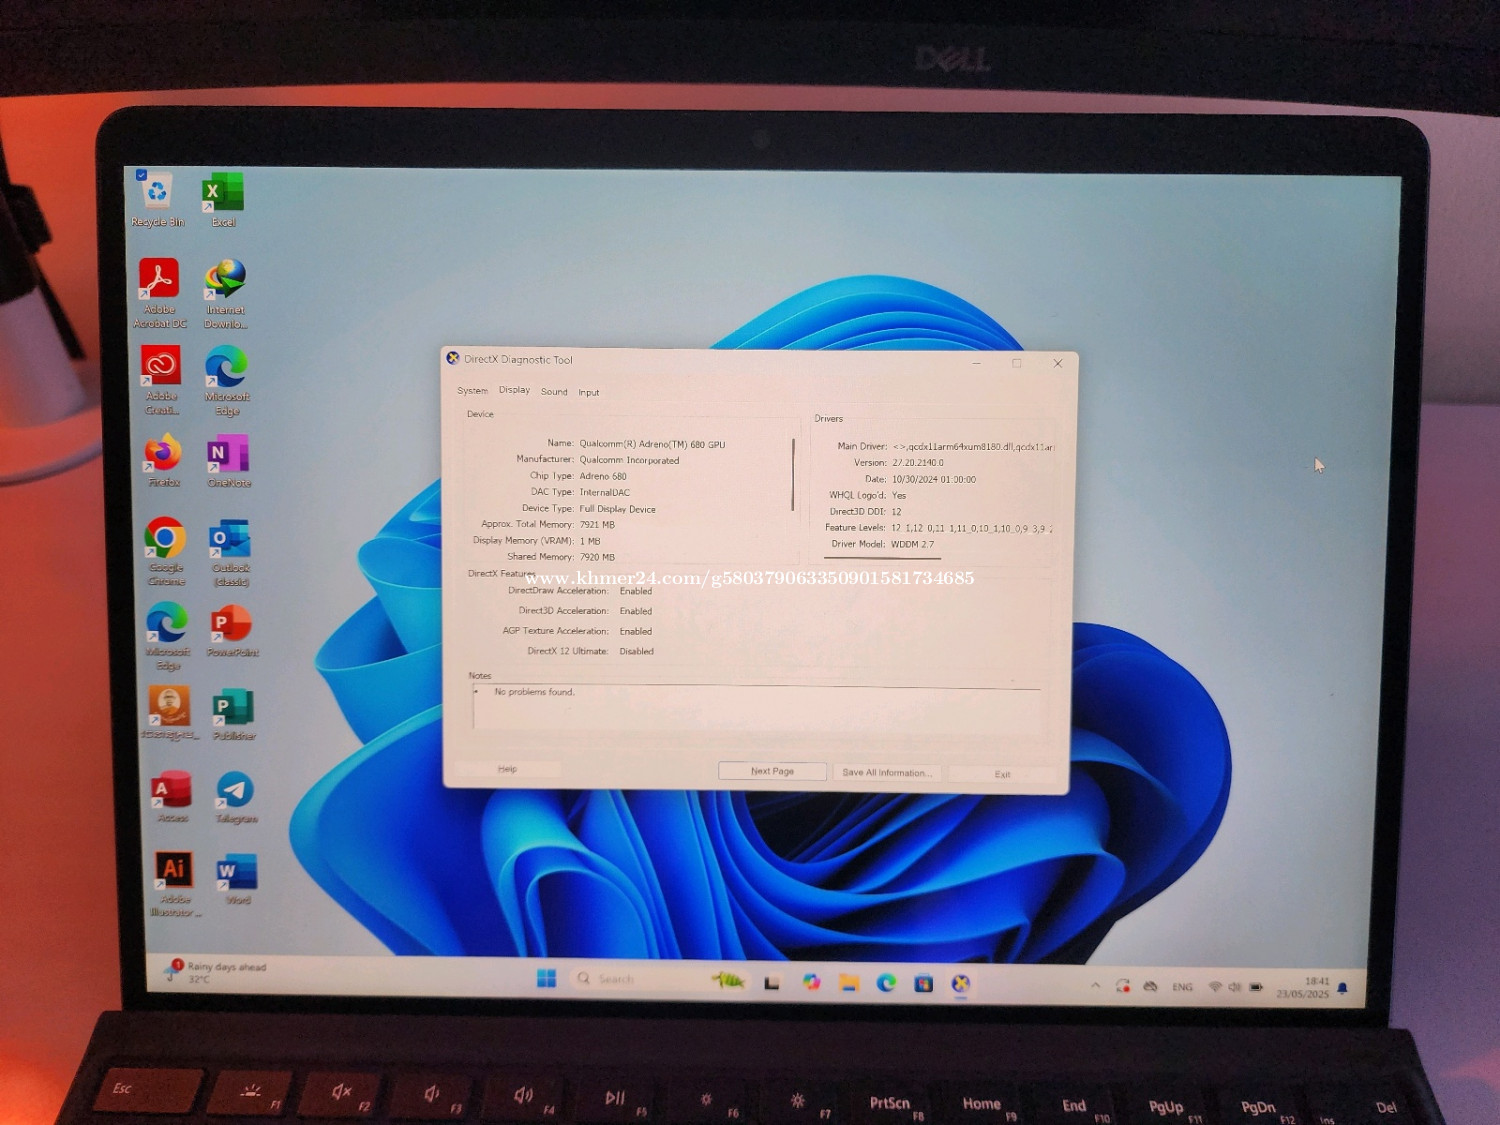
Task: Click the battery tray icon
Action: coord(1256,987)
